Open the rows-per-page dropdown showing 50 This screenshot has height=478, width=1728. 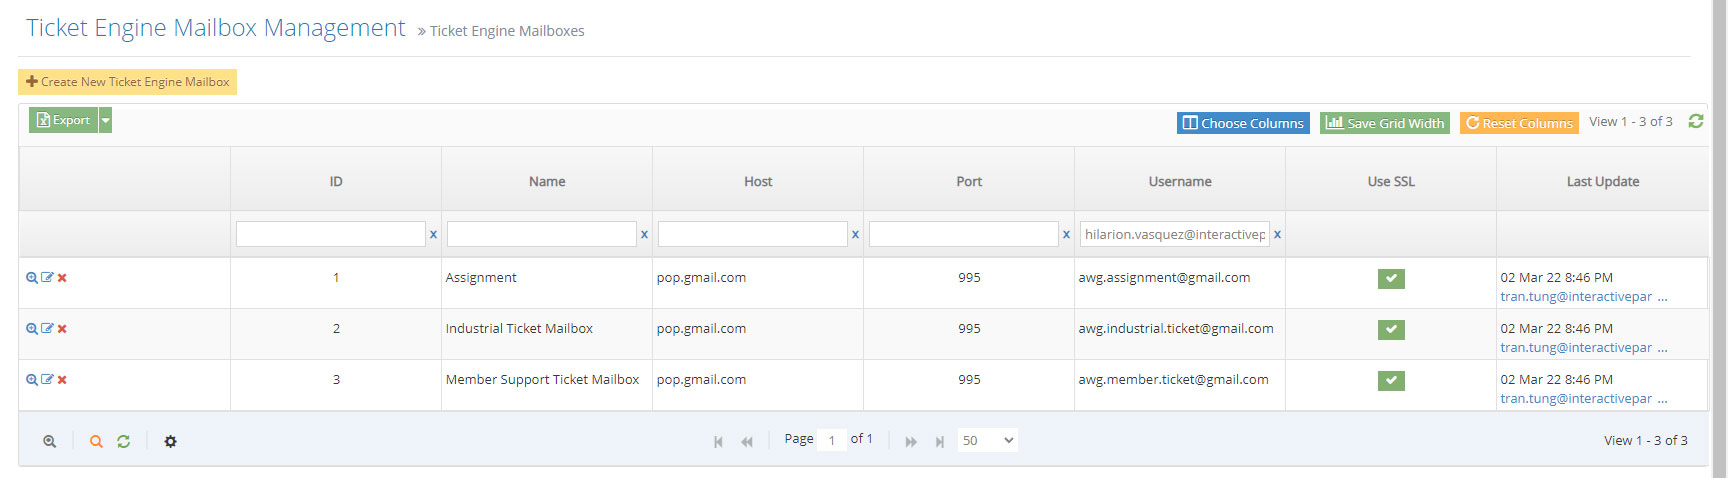click(987, 440)
